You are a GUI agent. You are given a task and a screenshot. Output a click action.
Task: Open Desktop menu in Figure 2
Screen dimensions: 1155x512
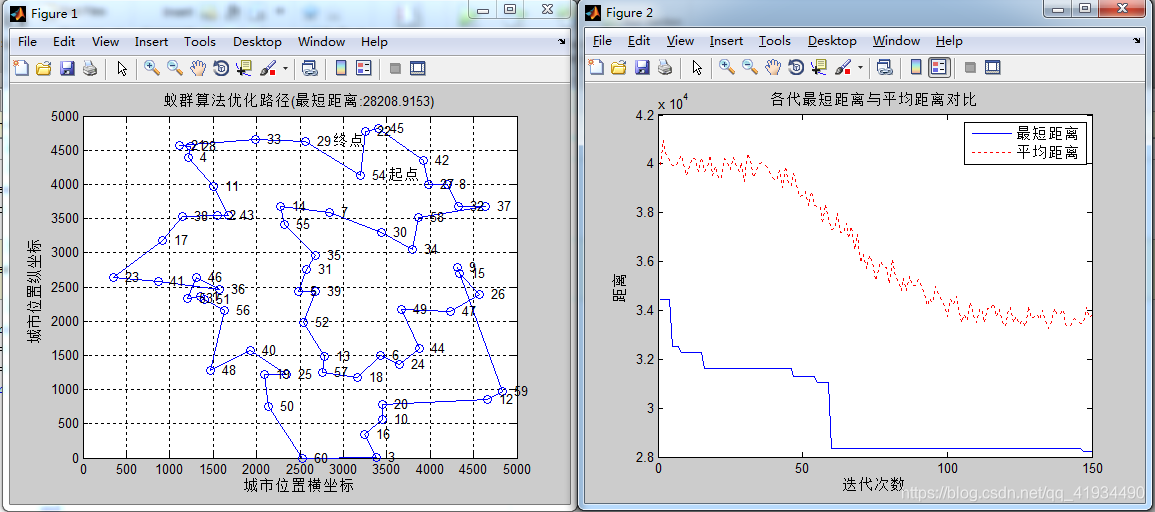coord(832,41)
